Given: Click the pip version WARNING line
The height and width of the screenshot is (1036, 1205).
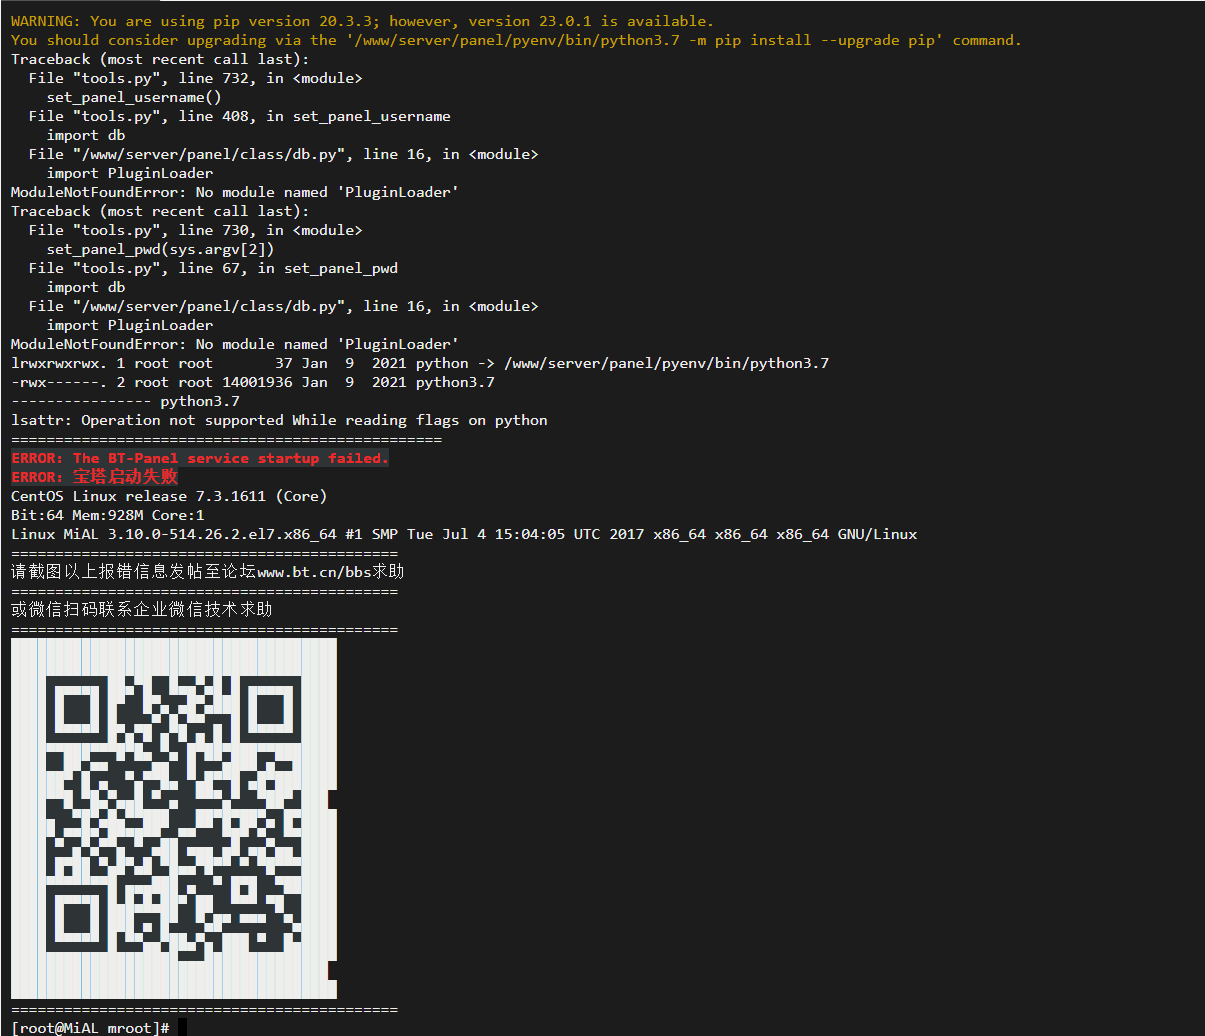Looking at the screenshot, I should 362,21.
